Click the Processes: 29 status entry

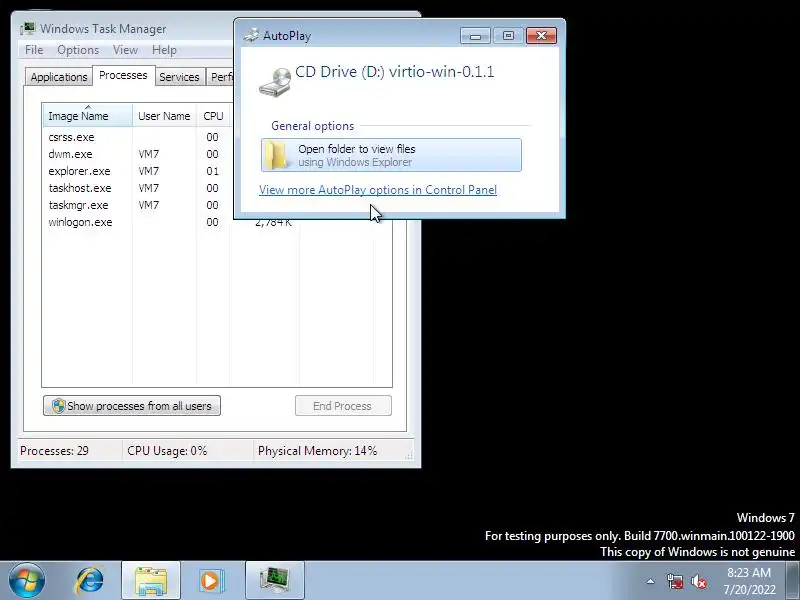click(x=70, y=451)
